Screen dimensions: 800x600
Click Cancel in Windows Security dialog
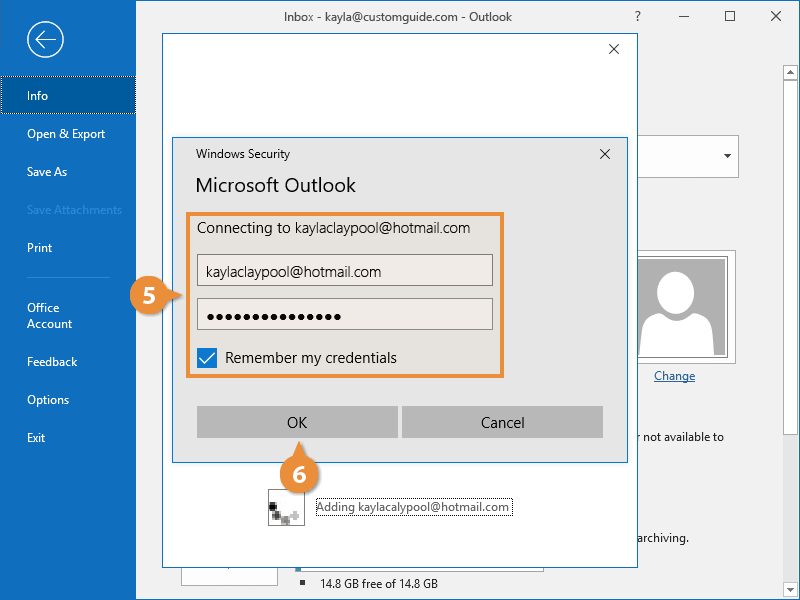click(503, 422)
